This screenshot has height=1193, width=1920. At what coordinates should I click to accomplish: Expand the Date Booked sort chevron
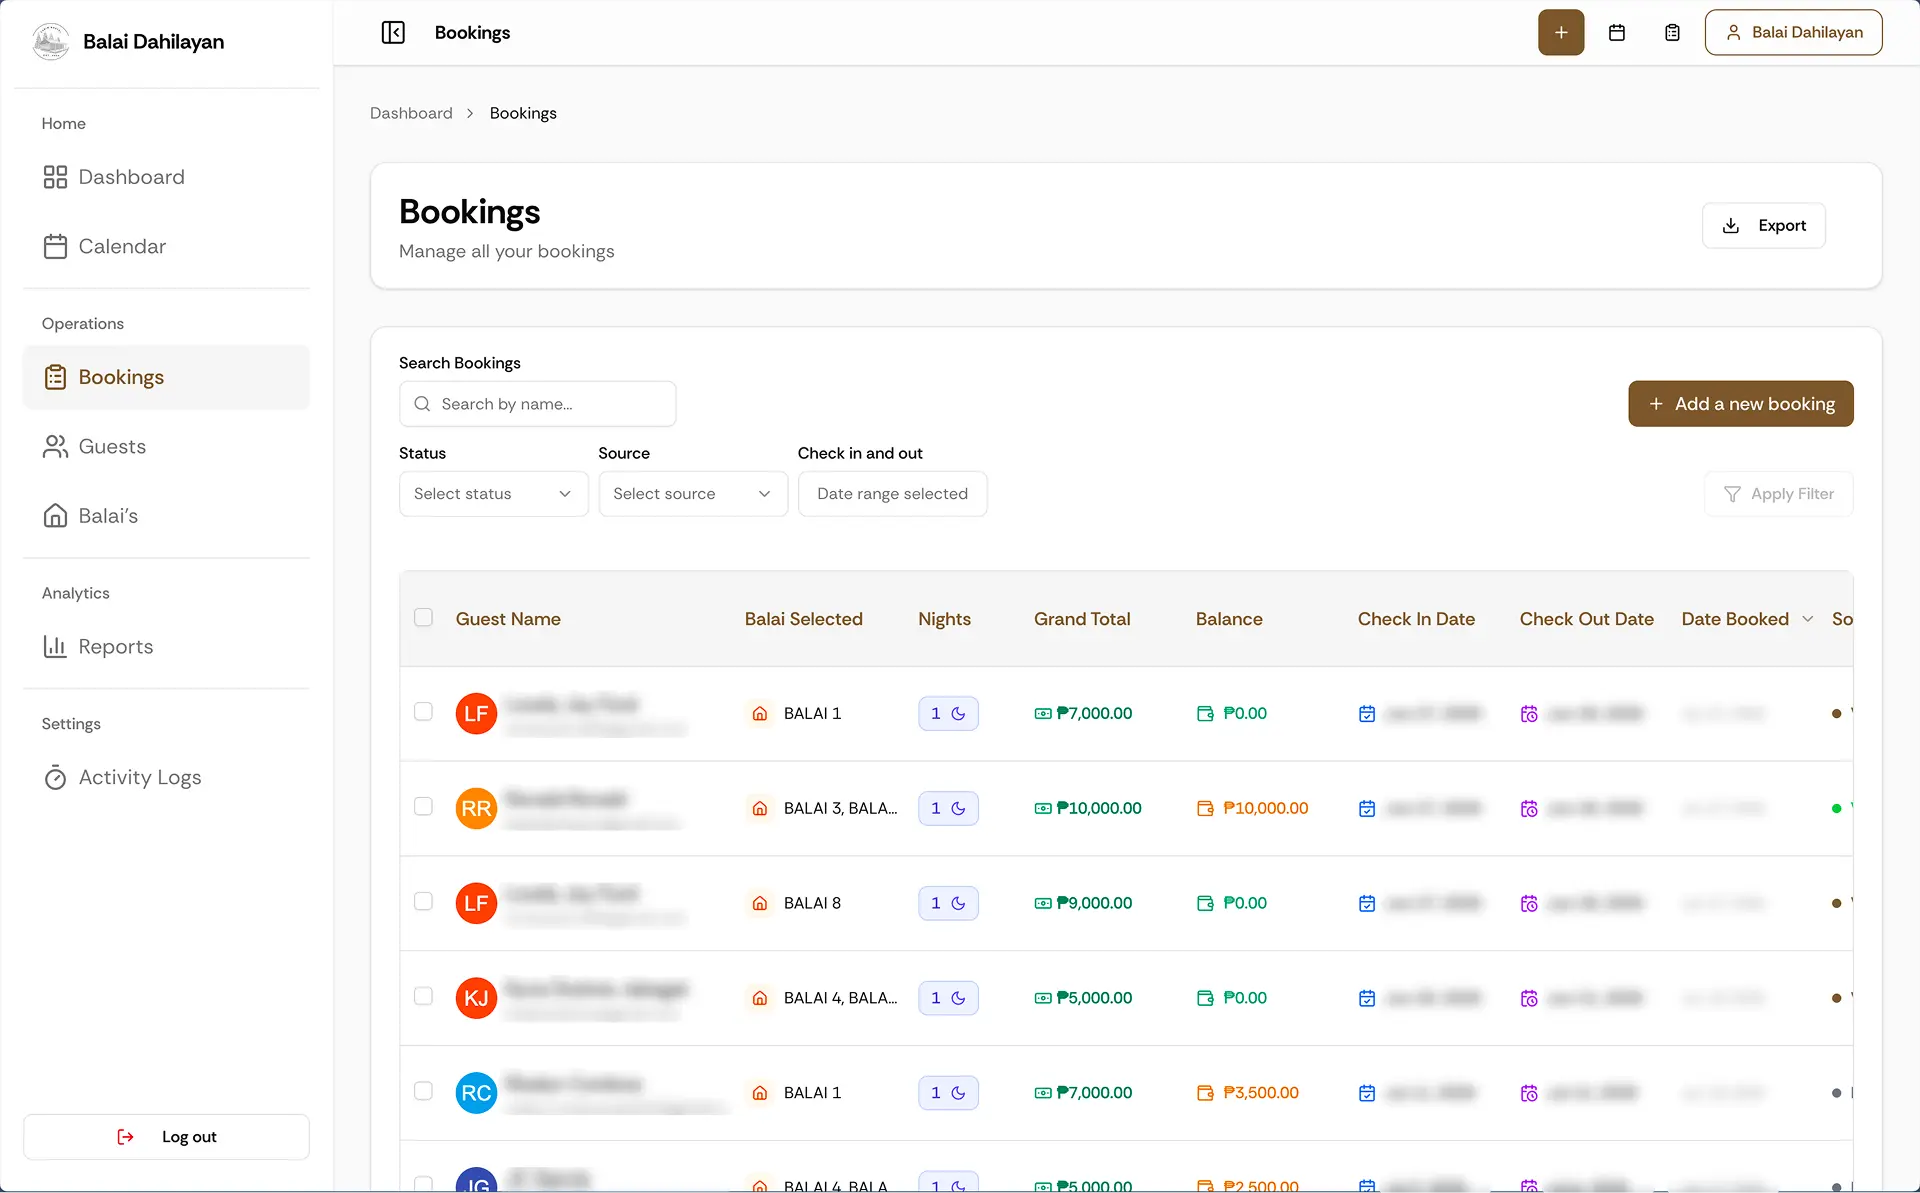(1807, 619)
